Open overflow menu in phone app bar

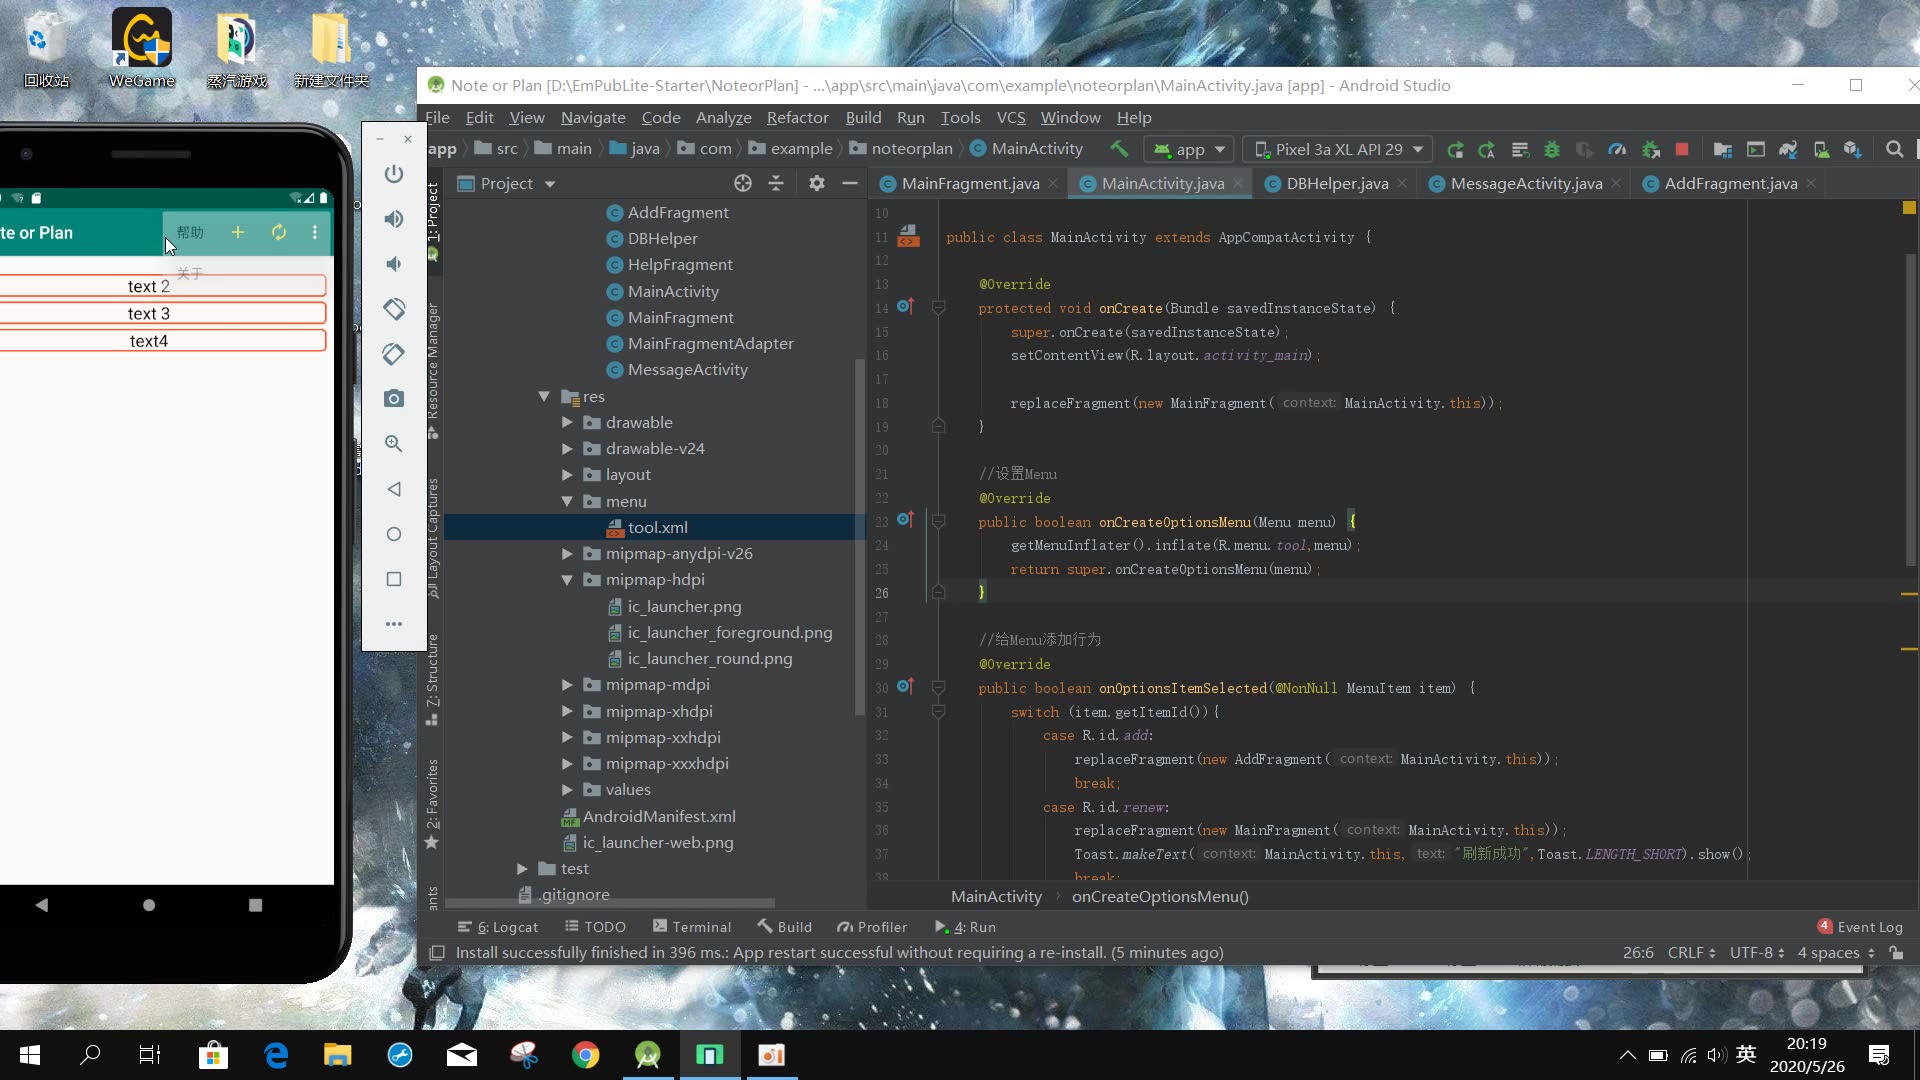pyautogui.click(x=315, y=232)
